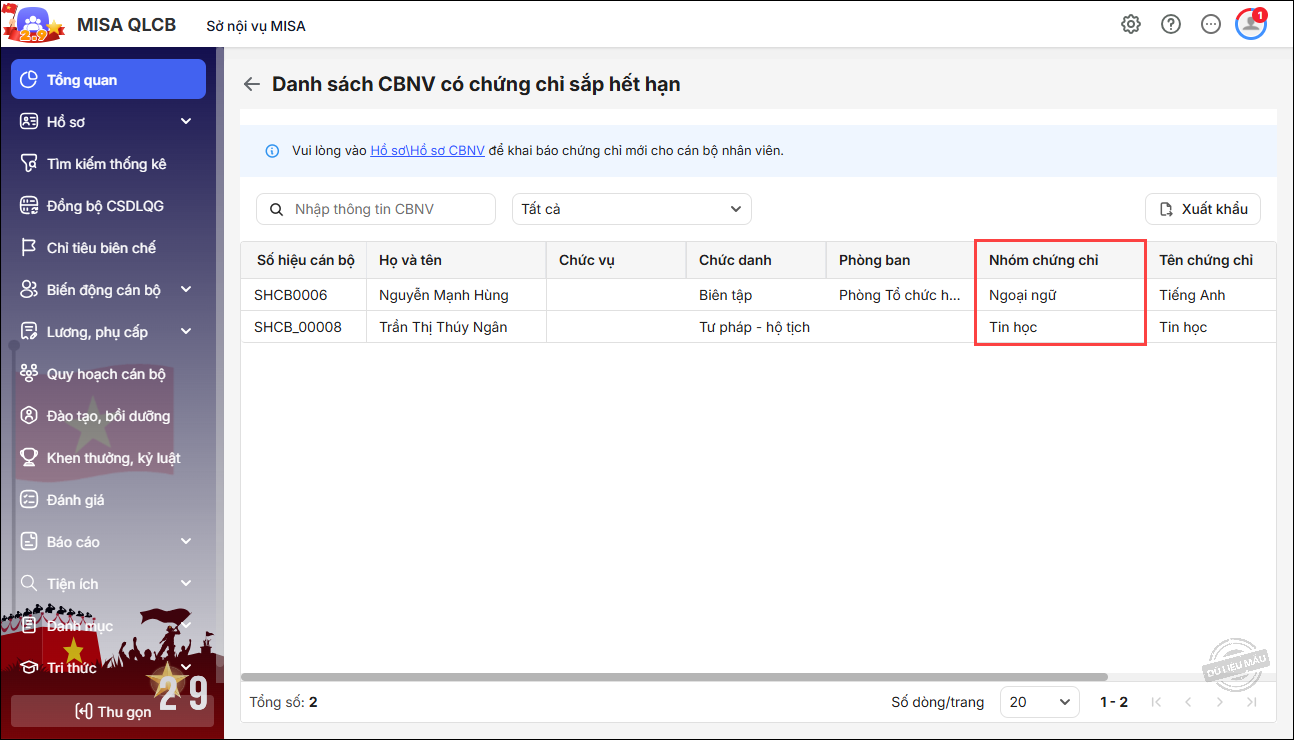Open Đào tạo, bồi dưỡng menu item
The width and height of the screenshot is (1294, 740).
coord(108,416)
